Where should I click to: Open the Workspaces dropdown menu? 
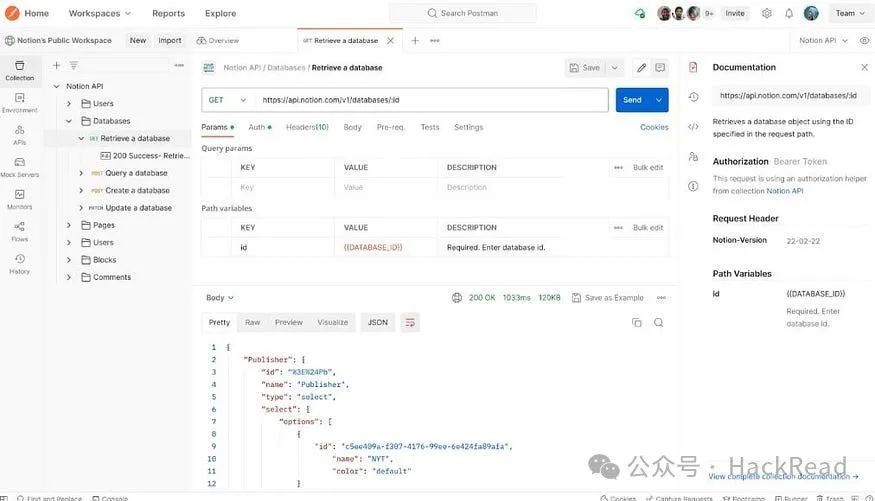pos(99,13)
